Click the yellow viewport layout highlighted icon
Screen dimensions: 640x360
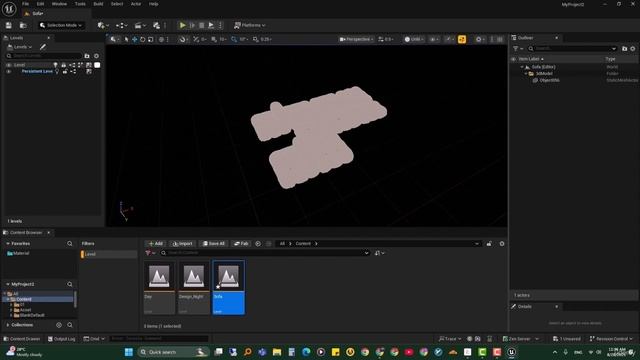tap(462, 40)
